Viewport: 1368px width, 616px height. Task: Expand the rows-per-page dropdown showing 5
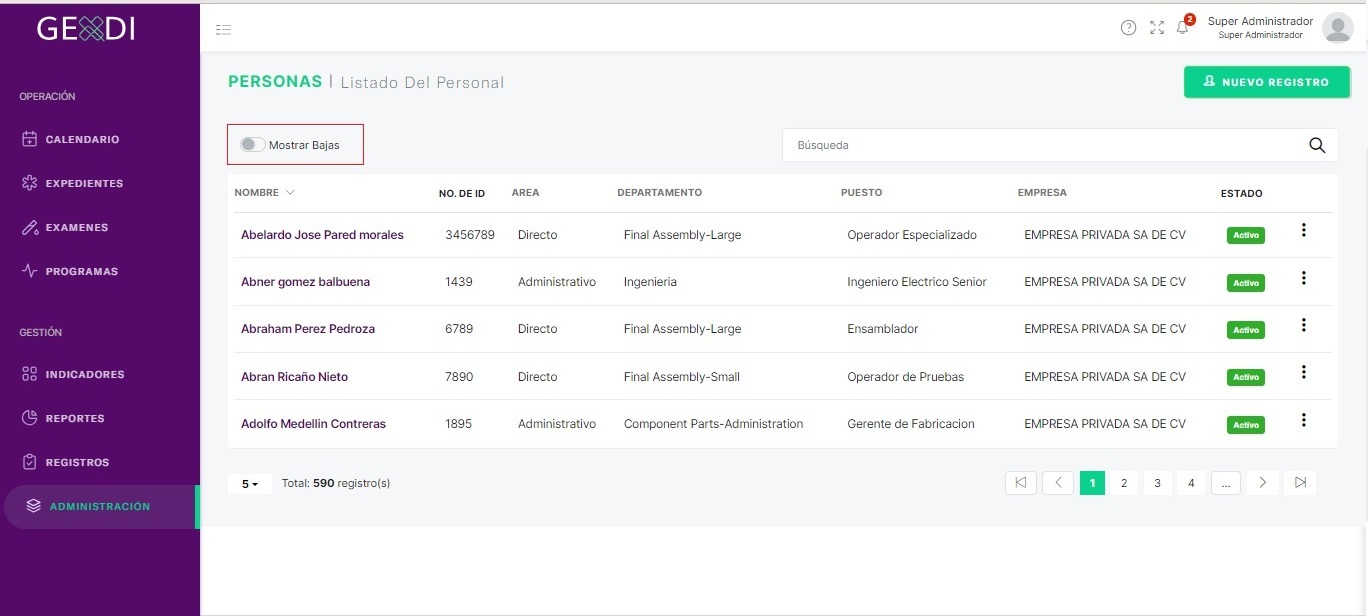tap(250, 483)
